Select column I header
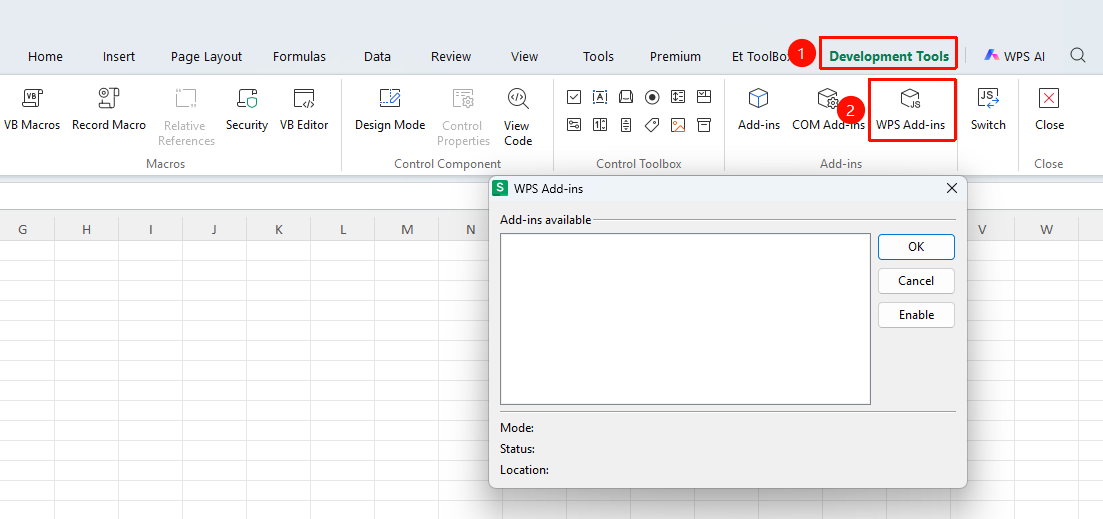 [x=151, y=229]
